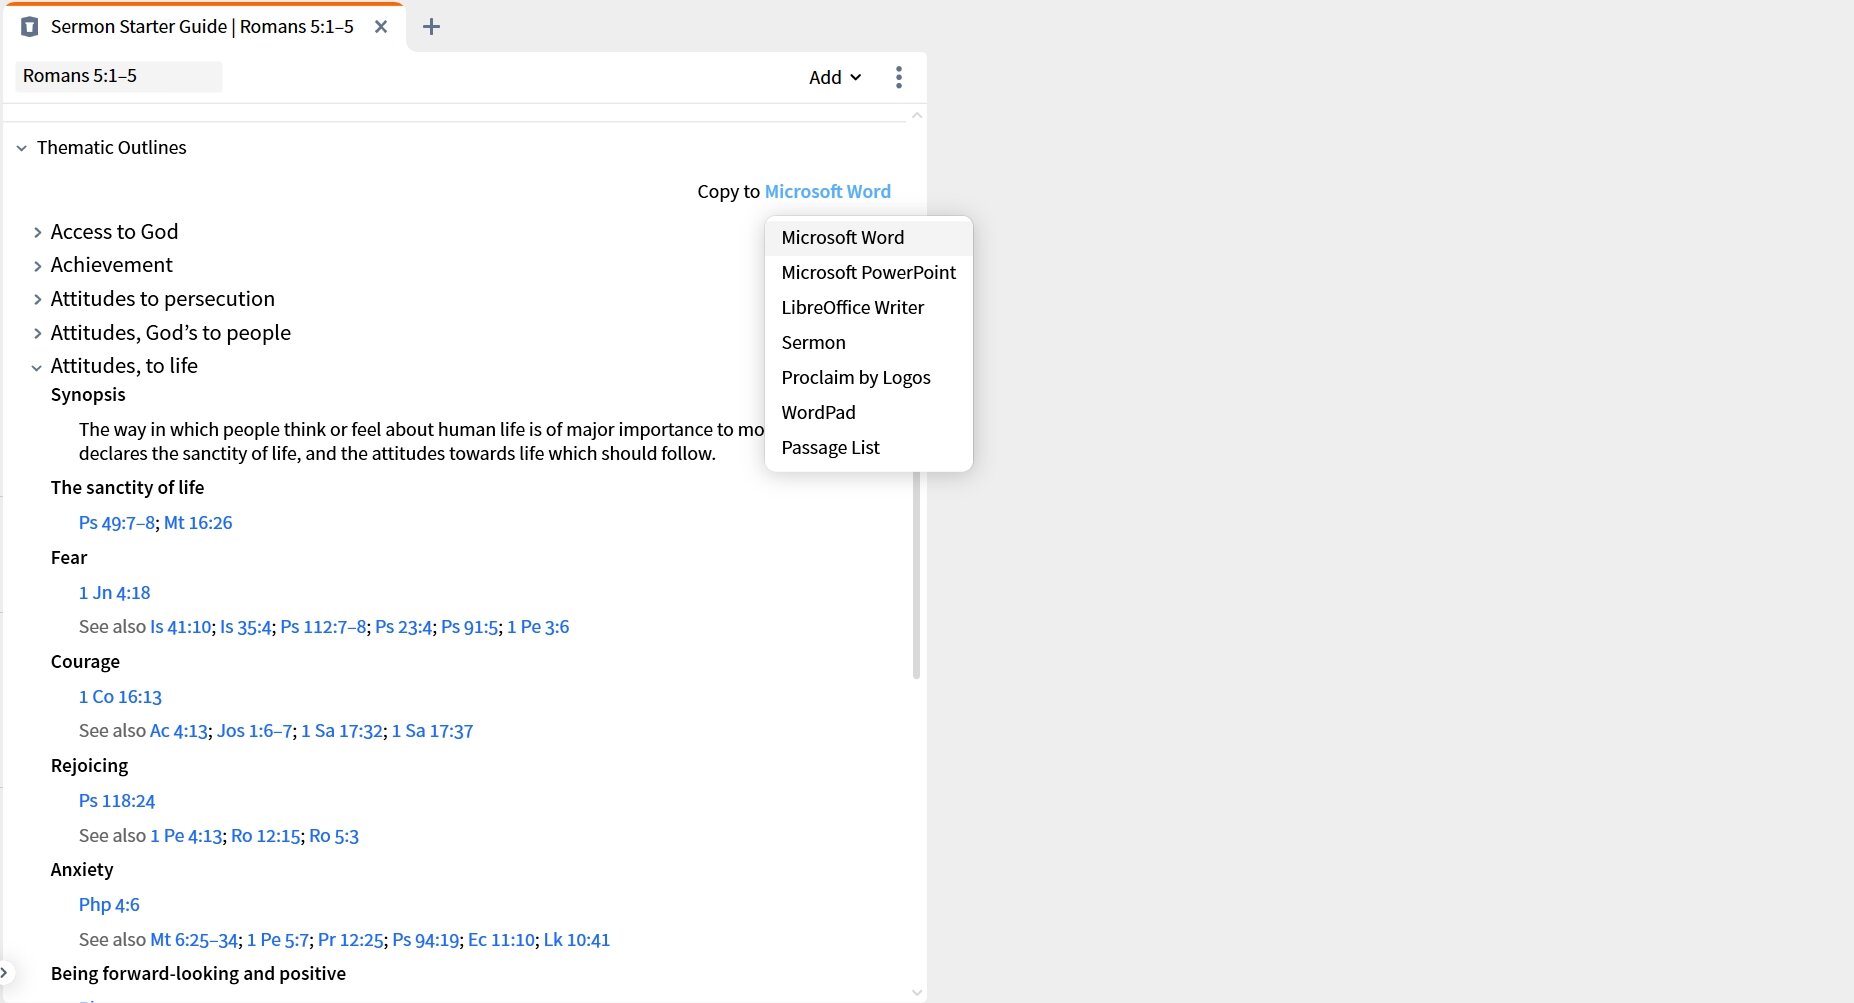Open the 1 Co 16:13 verse link
This screenshot has width=1854, height=1003.
pyautogui.click(x=120, y=697)
